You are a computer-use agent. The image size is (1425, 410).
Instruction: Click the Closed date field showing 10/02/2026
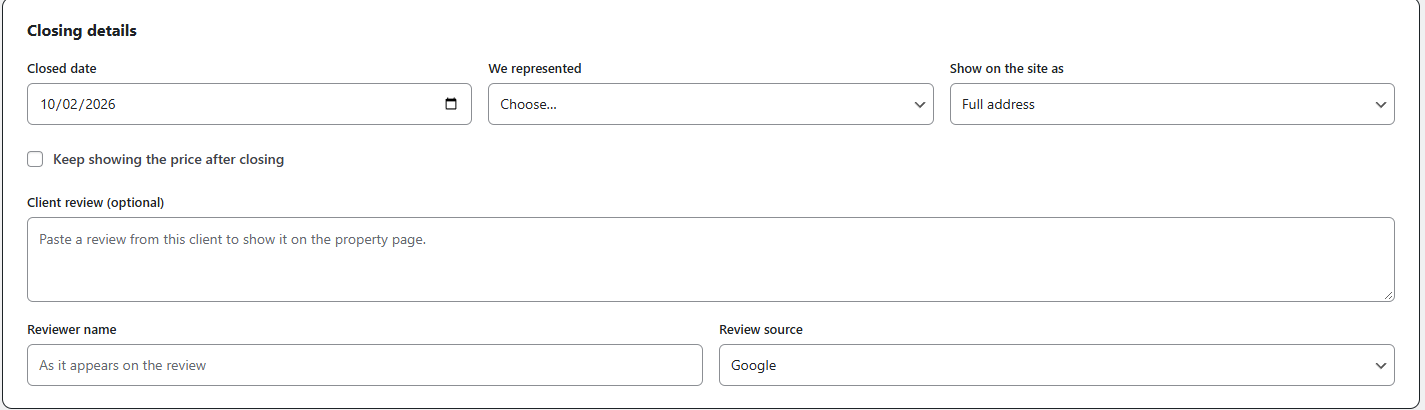(x=249, y=104)
